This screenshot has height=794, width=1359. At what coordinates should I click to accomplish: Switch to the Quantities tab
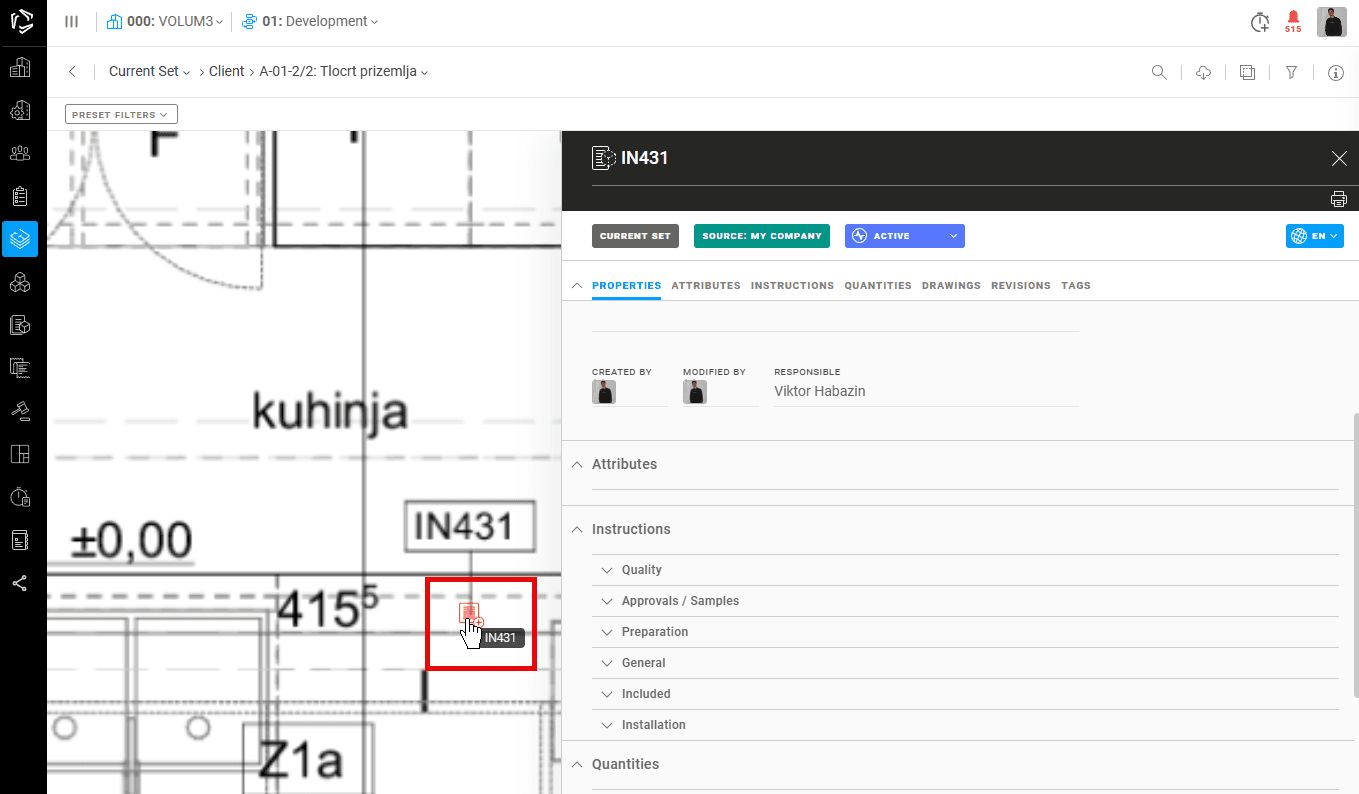(x=877, y=286)
